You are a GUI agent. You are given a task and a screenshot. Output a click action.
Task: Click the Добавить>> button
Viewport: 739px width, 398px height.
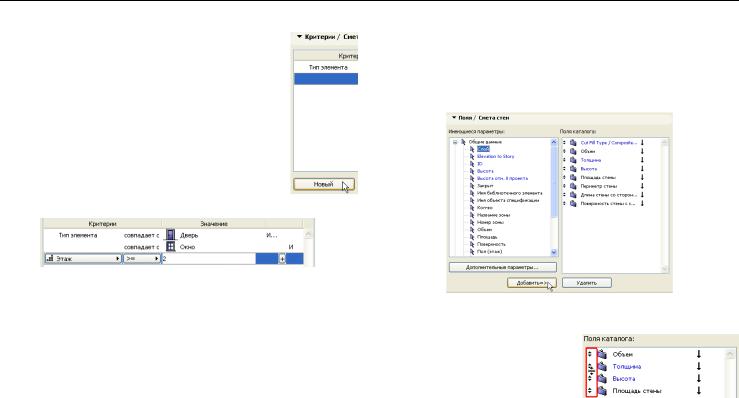532,283
